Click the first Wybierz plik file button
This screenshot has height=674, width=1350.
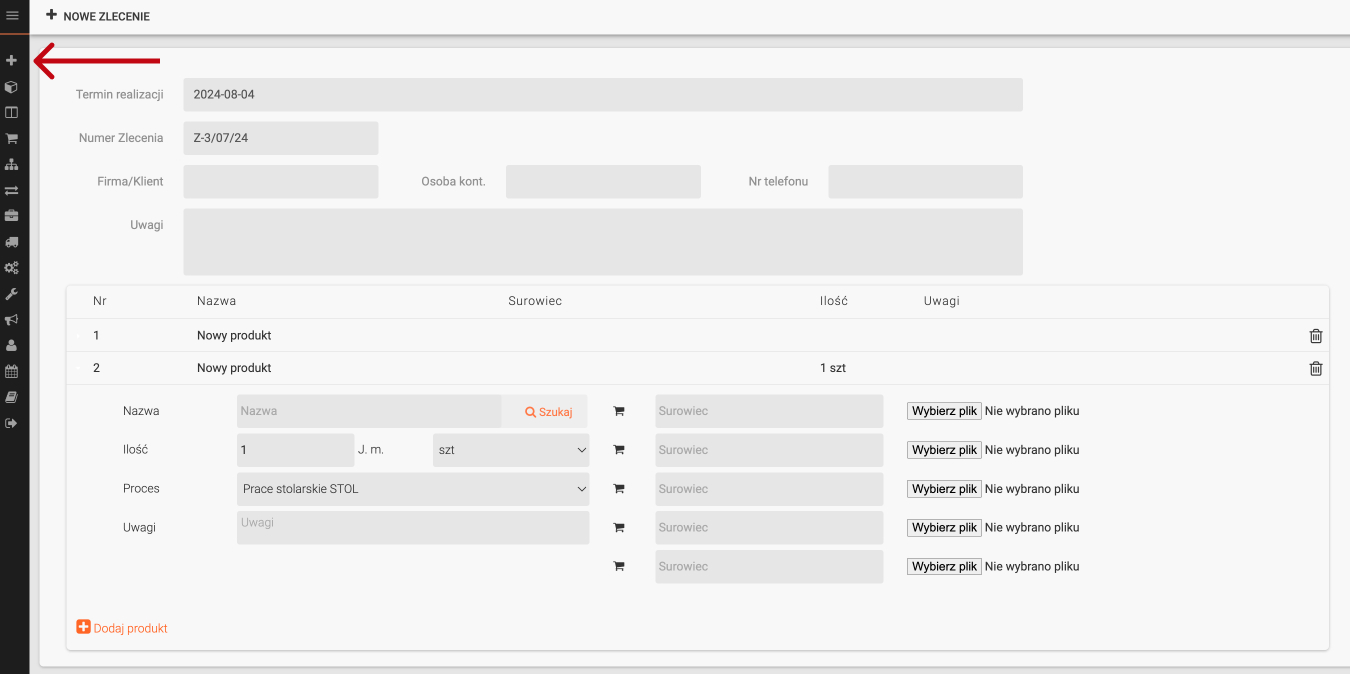[x=944, y=411]
